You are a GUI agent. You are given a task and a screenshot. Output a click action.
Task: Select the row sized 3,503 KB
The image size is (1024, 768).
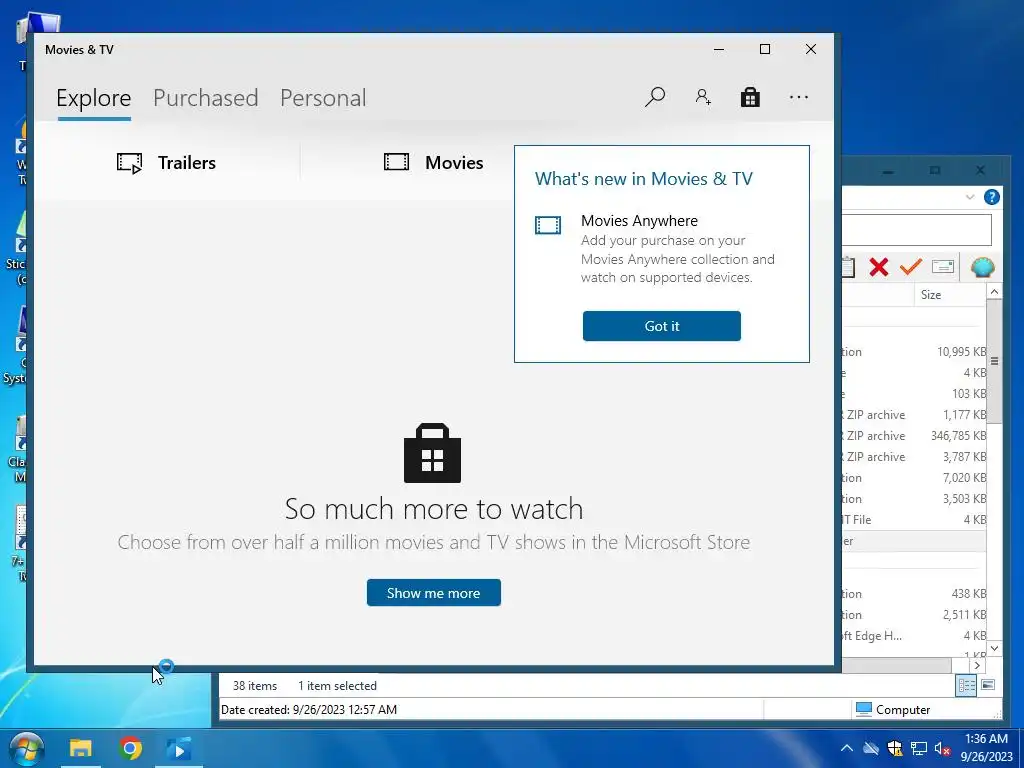(914, 499)
